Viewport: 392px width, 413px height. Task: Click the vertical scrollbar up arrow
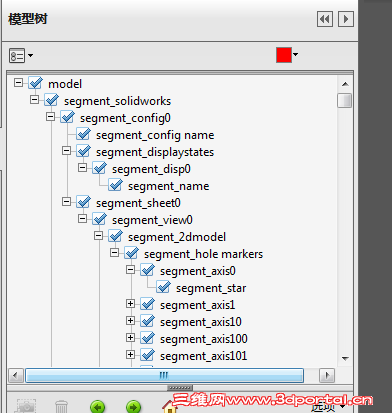click(345, 84)
